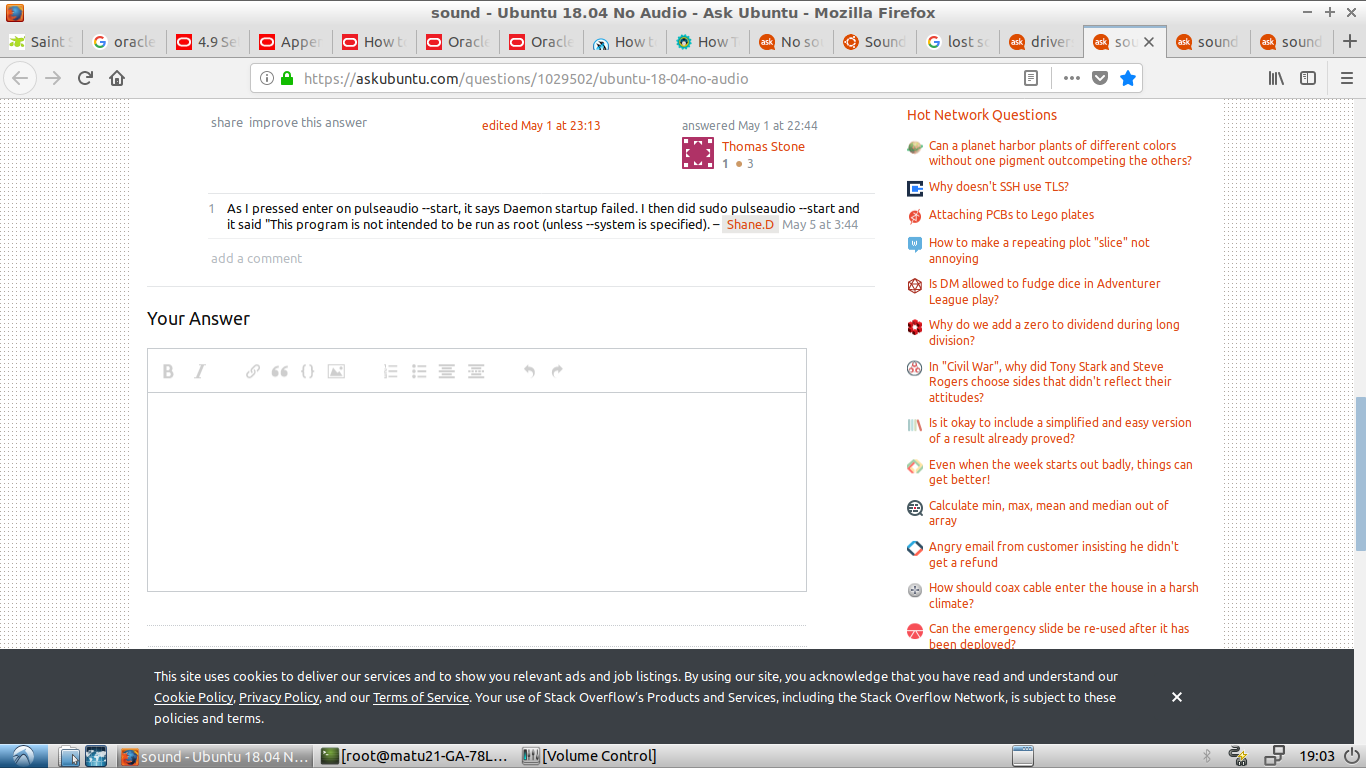Click inside the Your Answer text area

[x=476, y=490]
